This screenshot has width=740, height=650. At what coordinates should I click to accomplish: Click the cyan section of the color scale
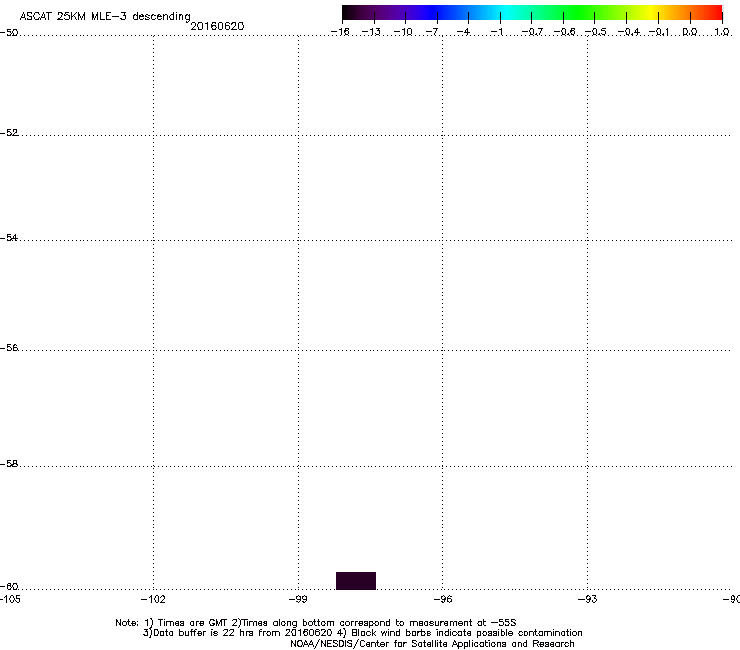pyautogui.click(x=505, y=13)
